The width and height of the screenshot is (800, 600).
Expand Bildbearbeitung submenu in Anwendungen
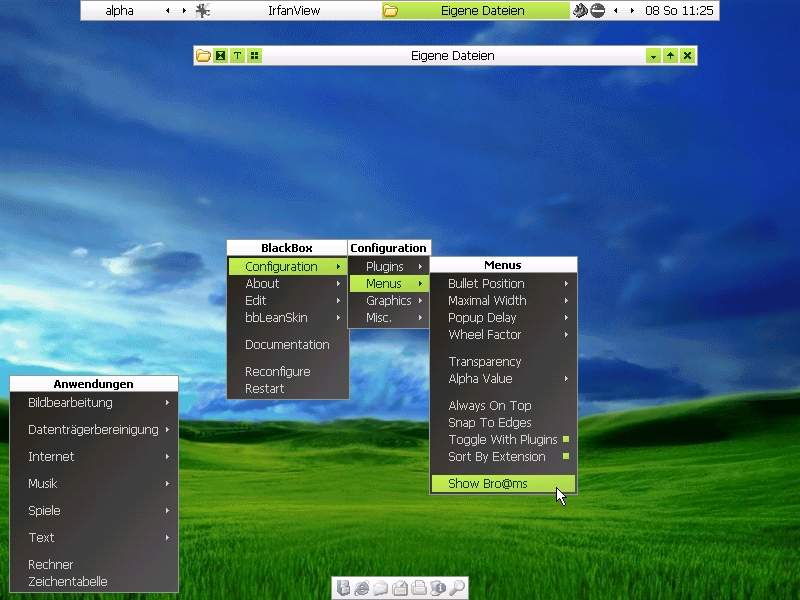point(94,403)
